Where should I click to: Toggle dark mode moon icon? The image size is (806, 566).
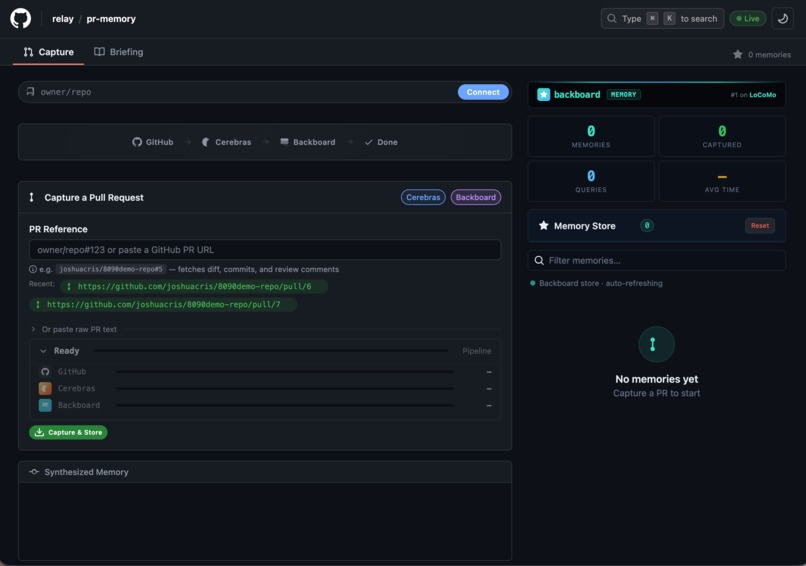pyautogui.click(x=783, y=19)
